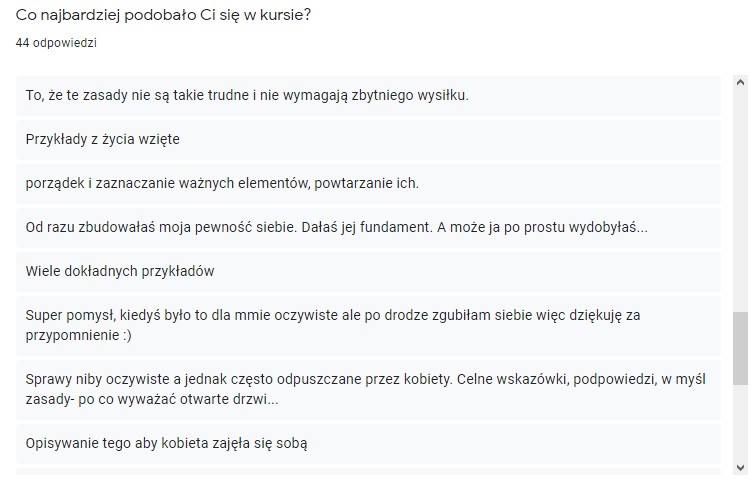Click the response 'porządek i zaznaczanie ważnych elementów'
Screen dimensions: 754x484
tap(368, 184)
